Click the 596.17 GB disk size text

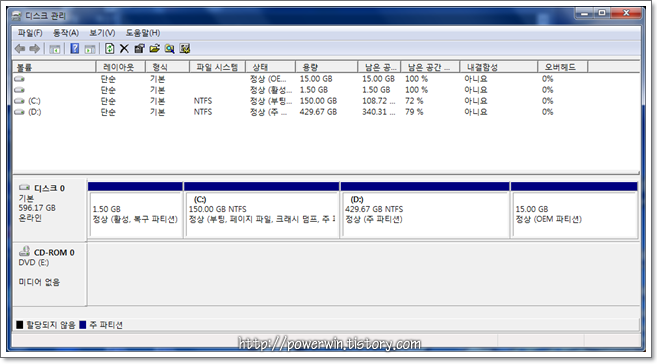(x=37, y=208)
